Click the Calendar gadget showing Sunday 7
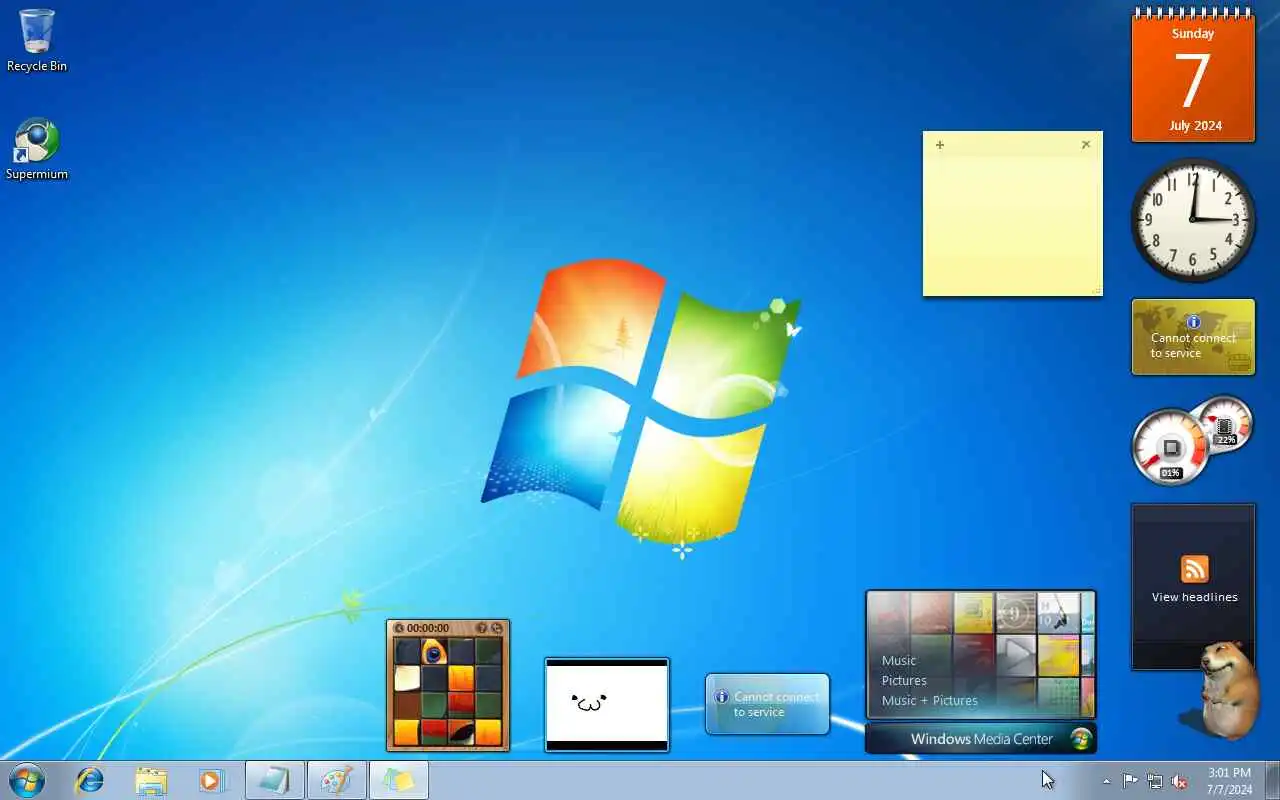 tap(1193, 75)
